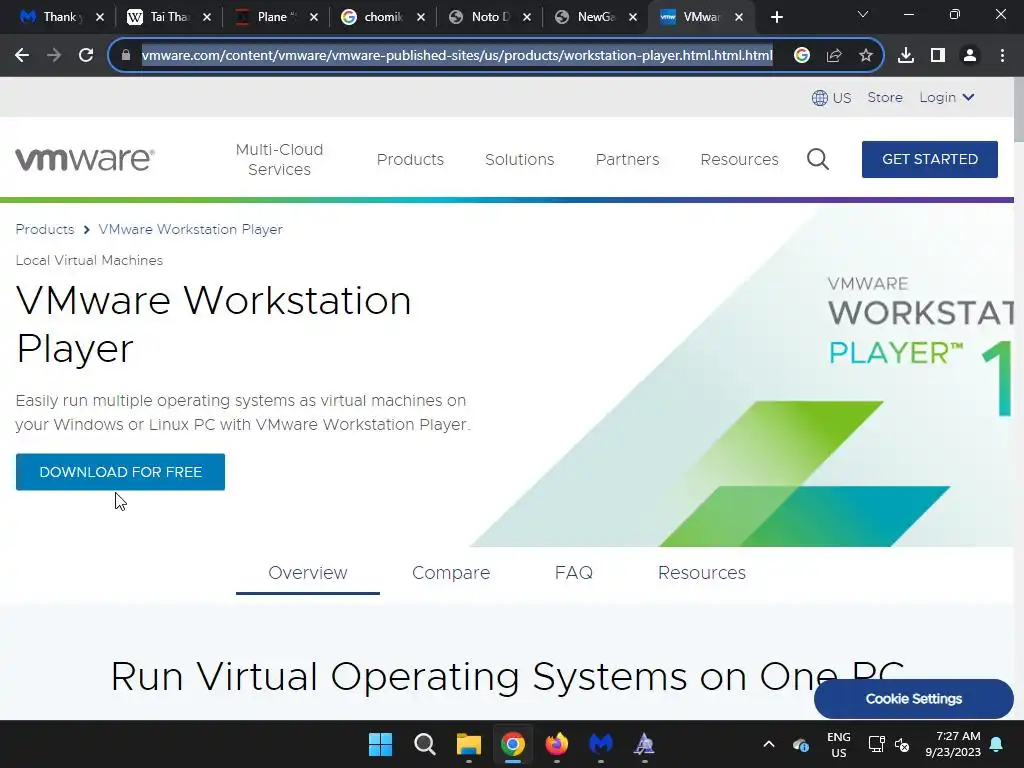Open a new tab with plus button
This screenshot has width=1024, height=768.
[x=776, y=17]
